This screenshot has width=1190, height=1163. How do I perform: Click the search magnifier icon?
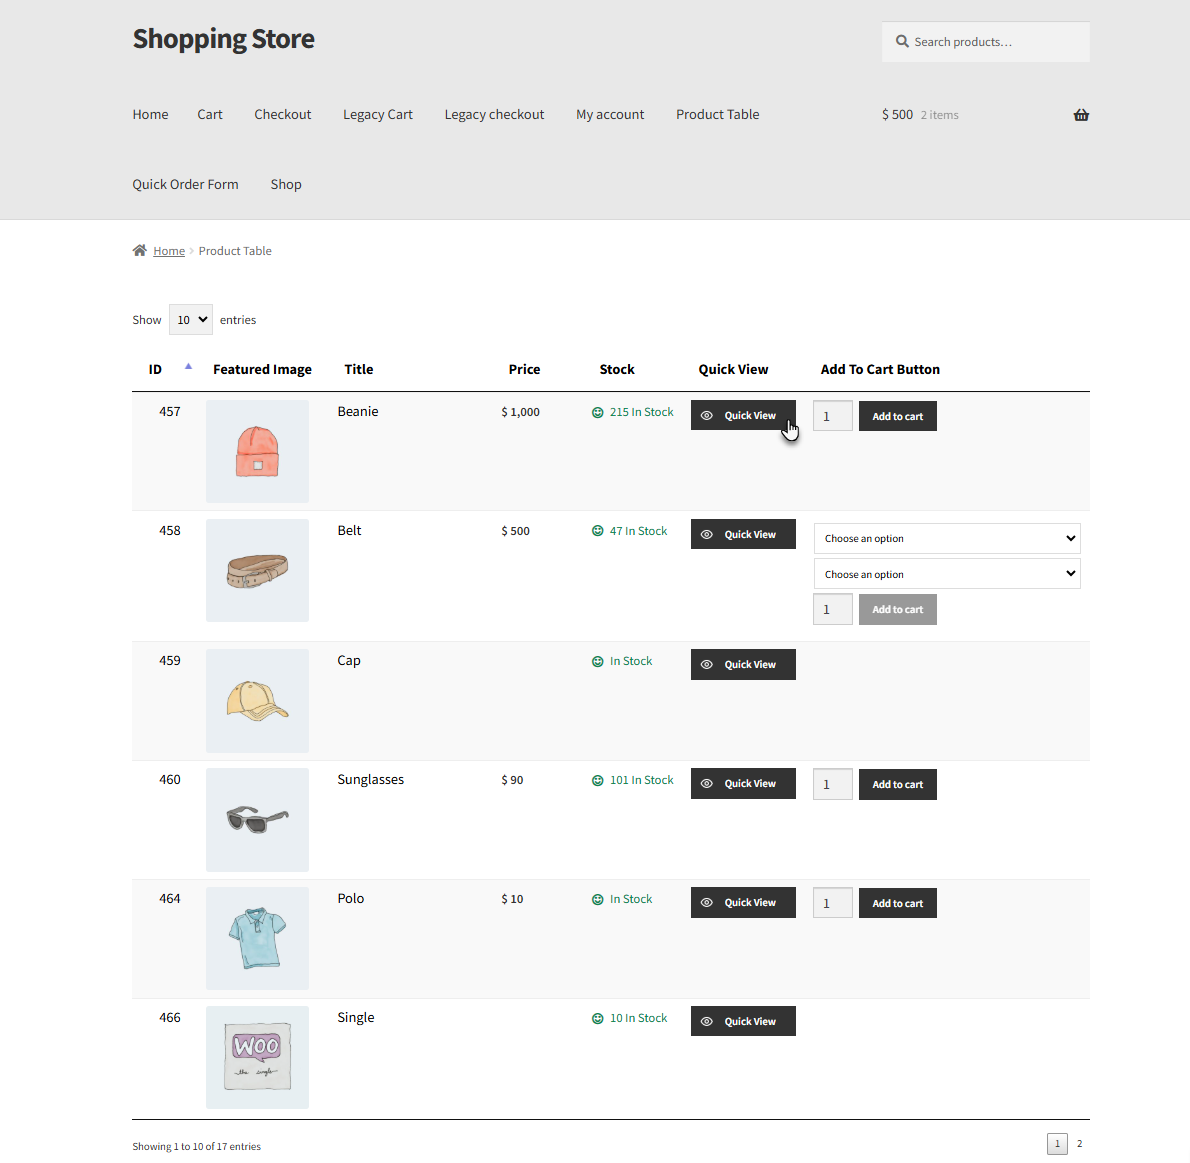[x=902, y=42]
